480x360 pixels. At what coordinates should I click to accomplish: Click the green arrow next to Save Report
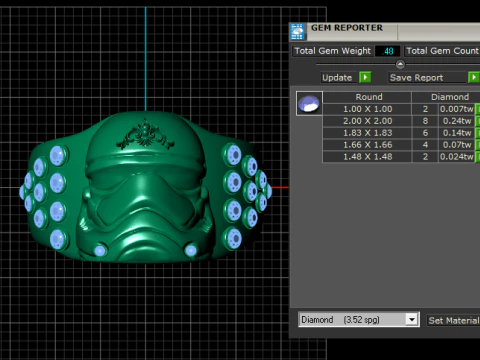tap(474, 78)
